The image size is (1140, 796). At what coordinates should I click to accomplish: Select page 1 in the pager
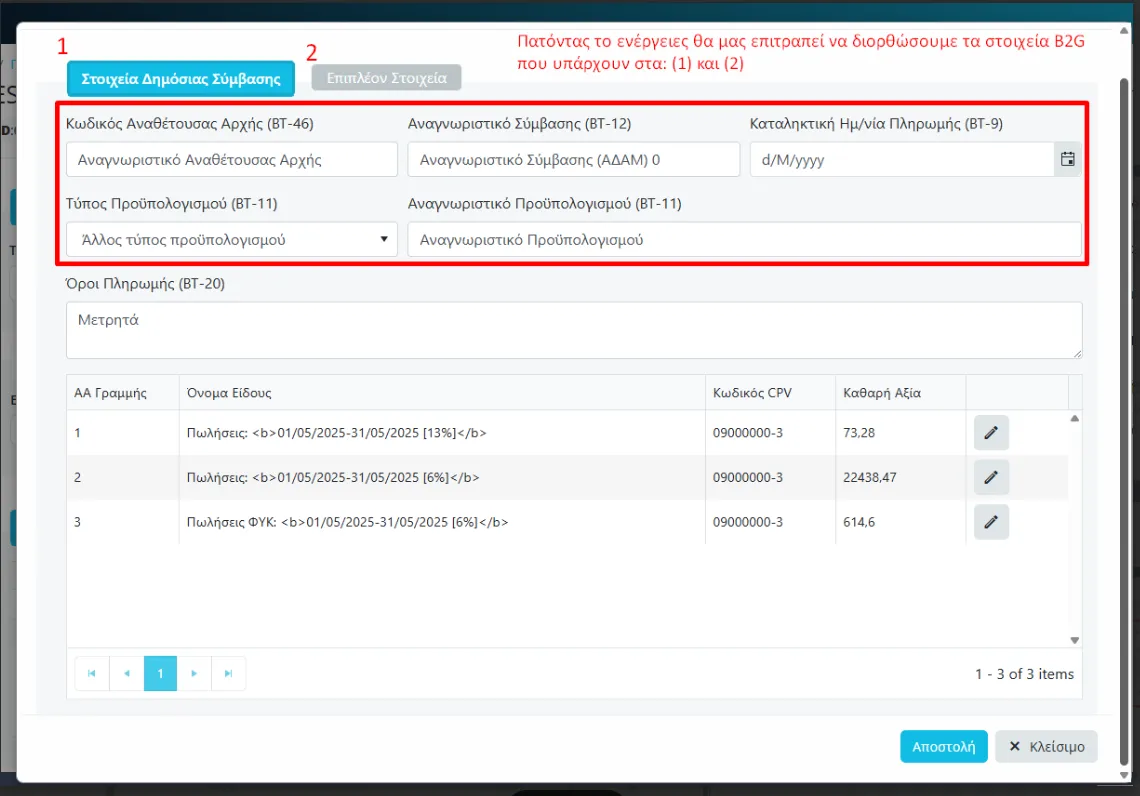click(160, 674)
